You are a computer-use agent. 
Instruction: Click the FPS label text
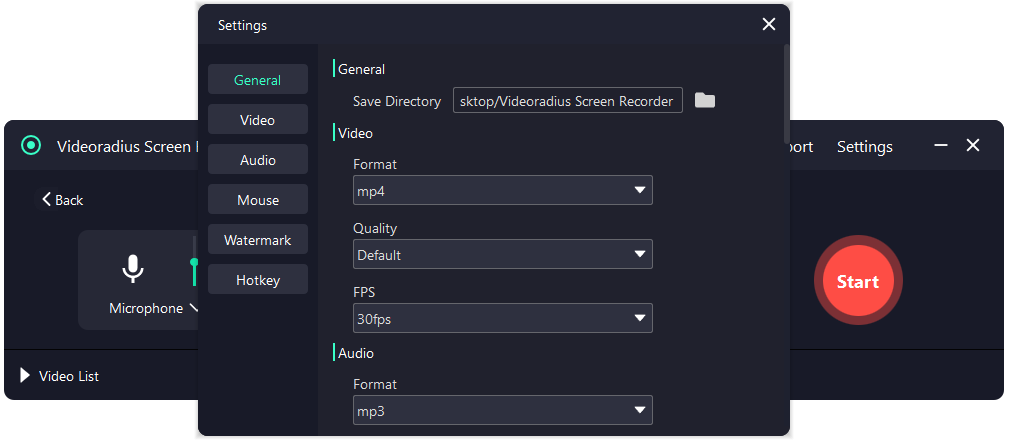(364, 291)
